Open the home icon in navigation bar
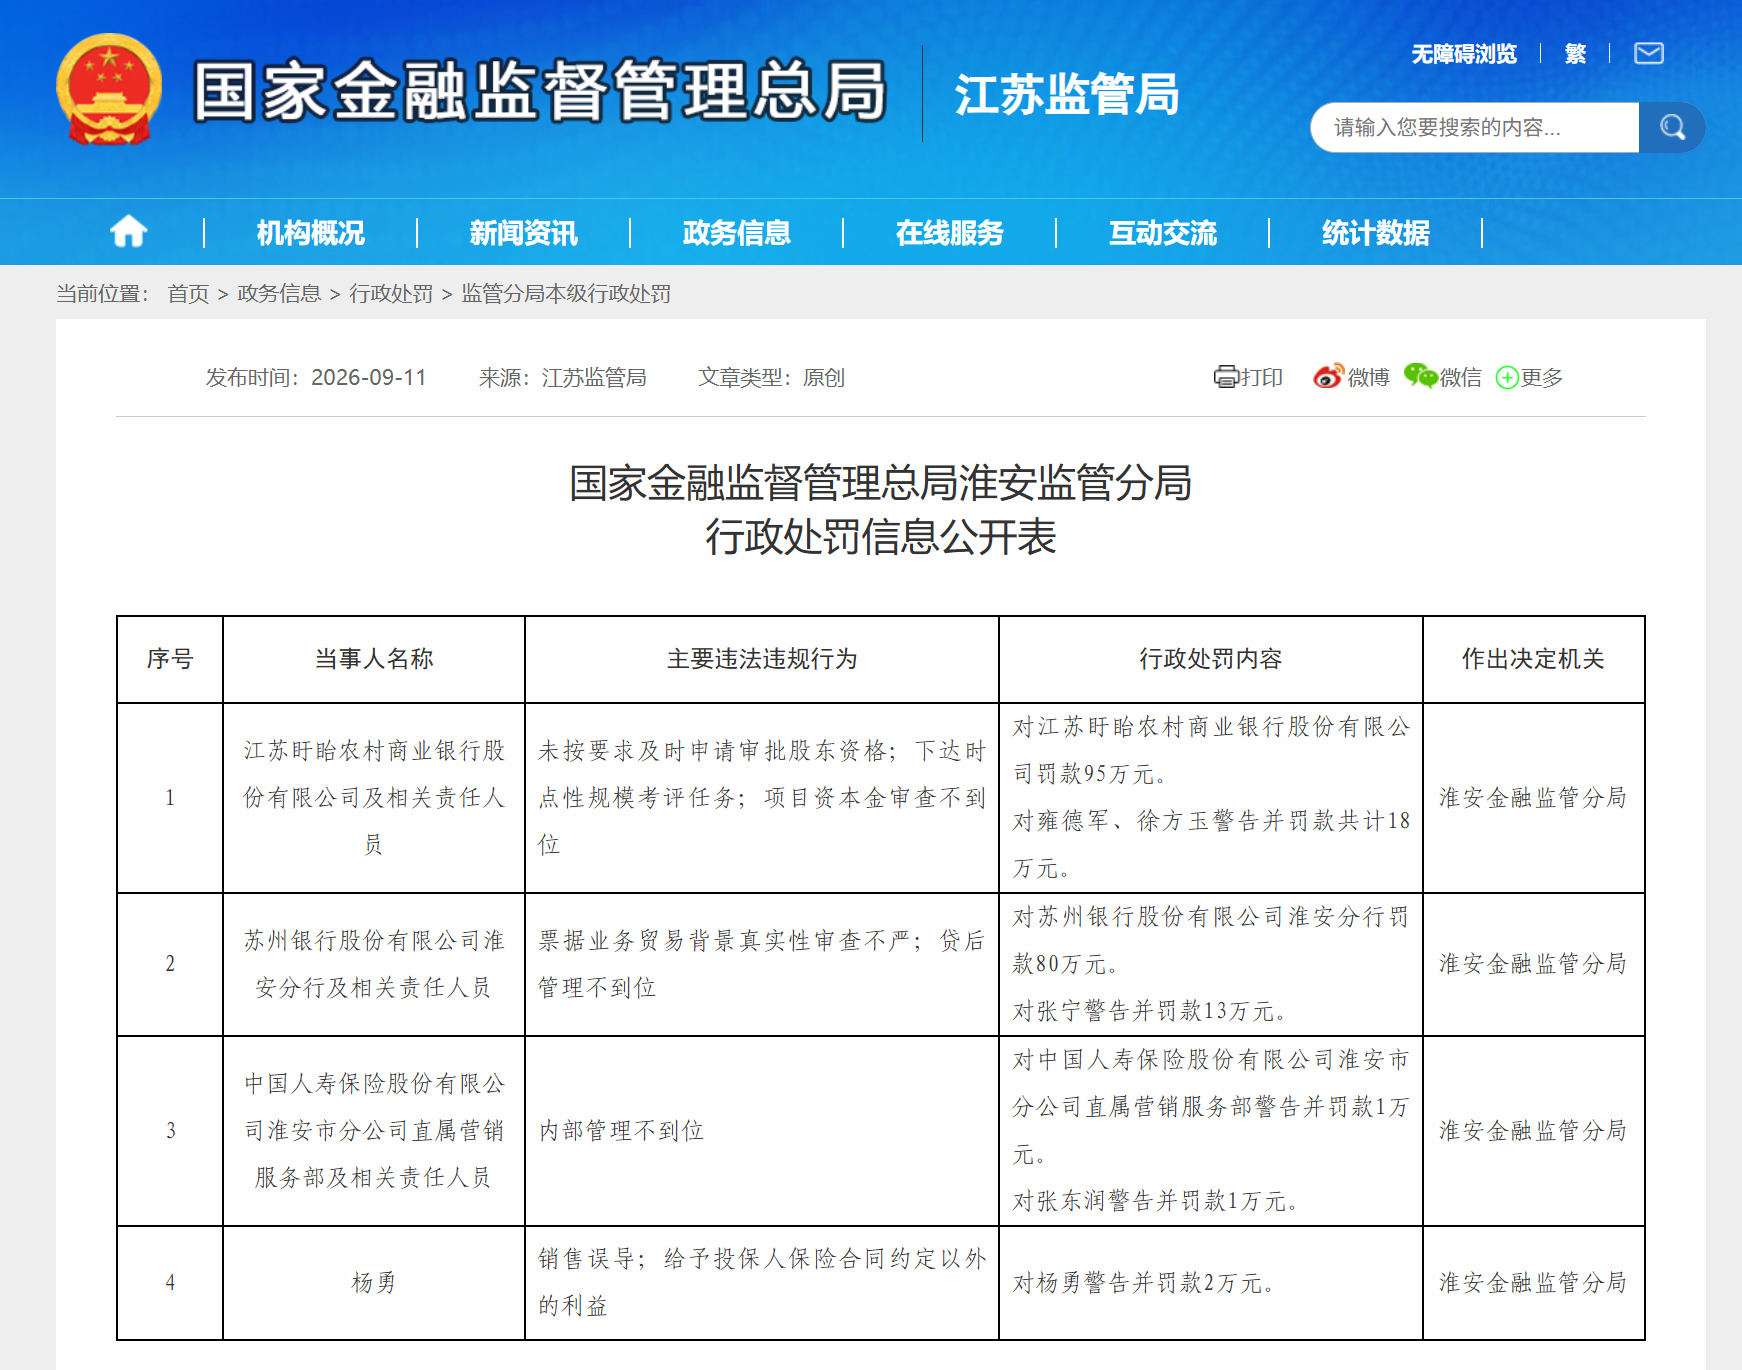 pyautogui.click(x=128, y=232)
